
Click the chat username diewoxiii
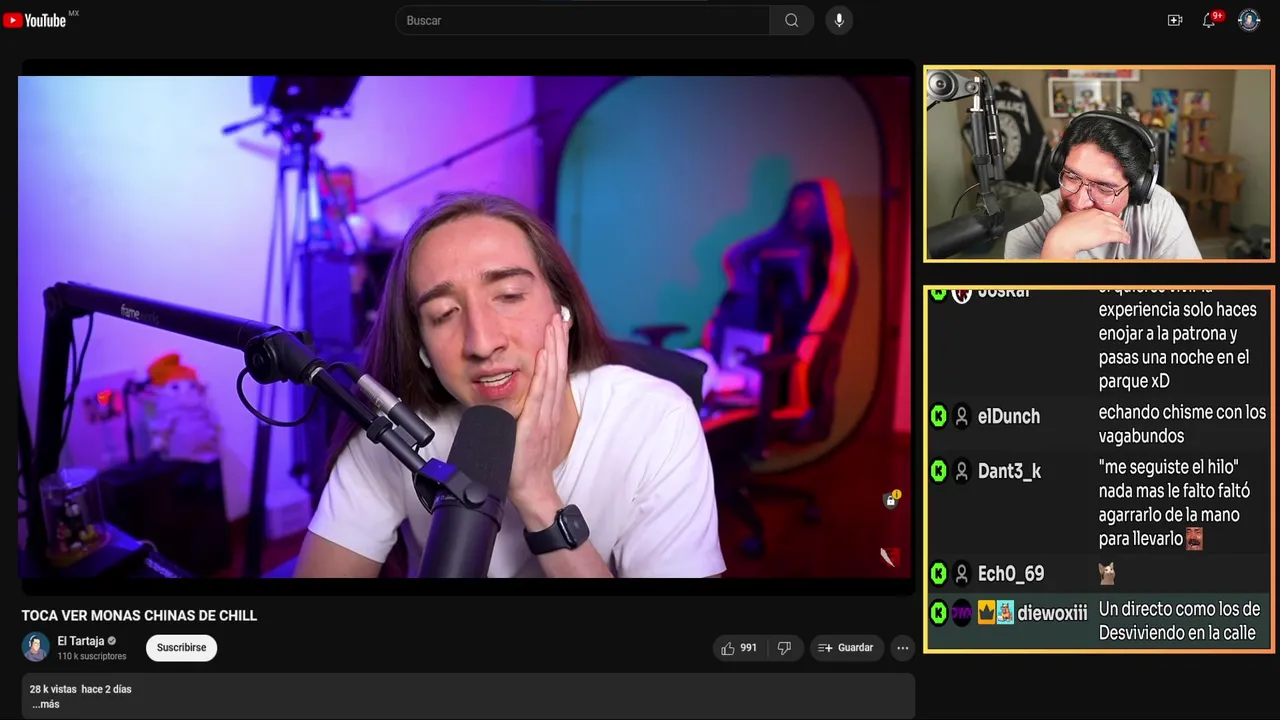coord(1052,613)
